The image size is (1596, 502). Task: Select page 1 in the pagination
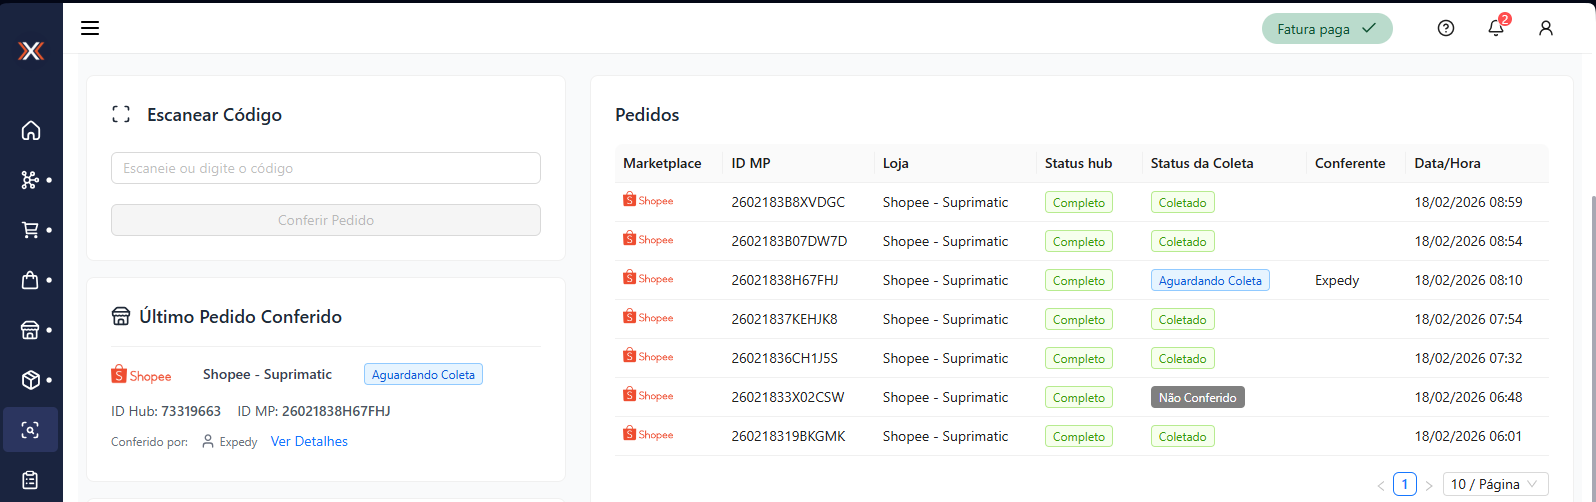pos(1405,484)
